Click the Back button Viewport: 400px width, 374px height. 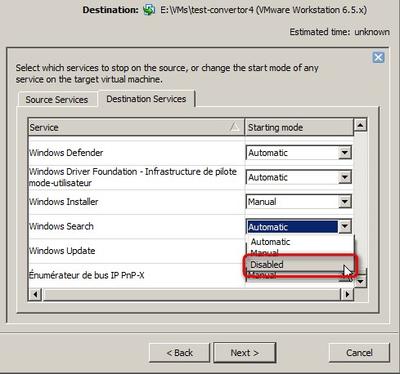pyautogui.click(x=180, y=353)
